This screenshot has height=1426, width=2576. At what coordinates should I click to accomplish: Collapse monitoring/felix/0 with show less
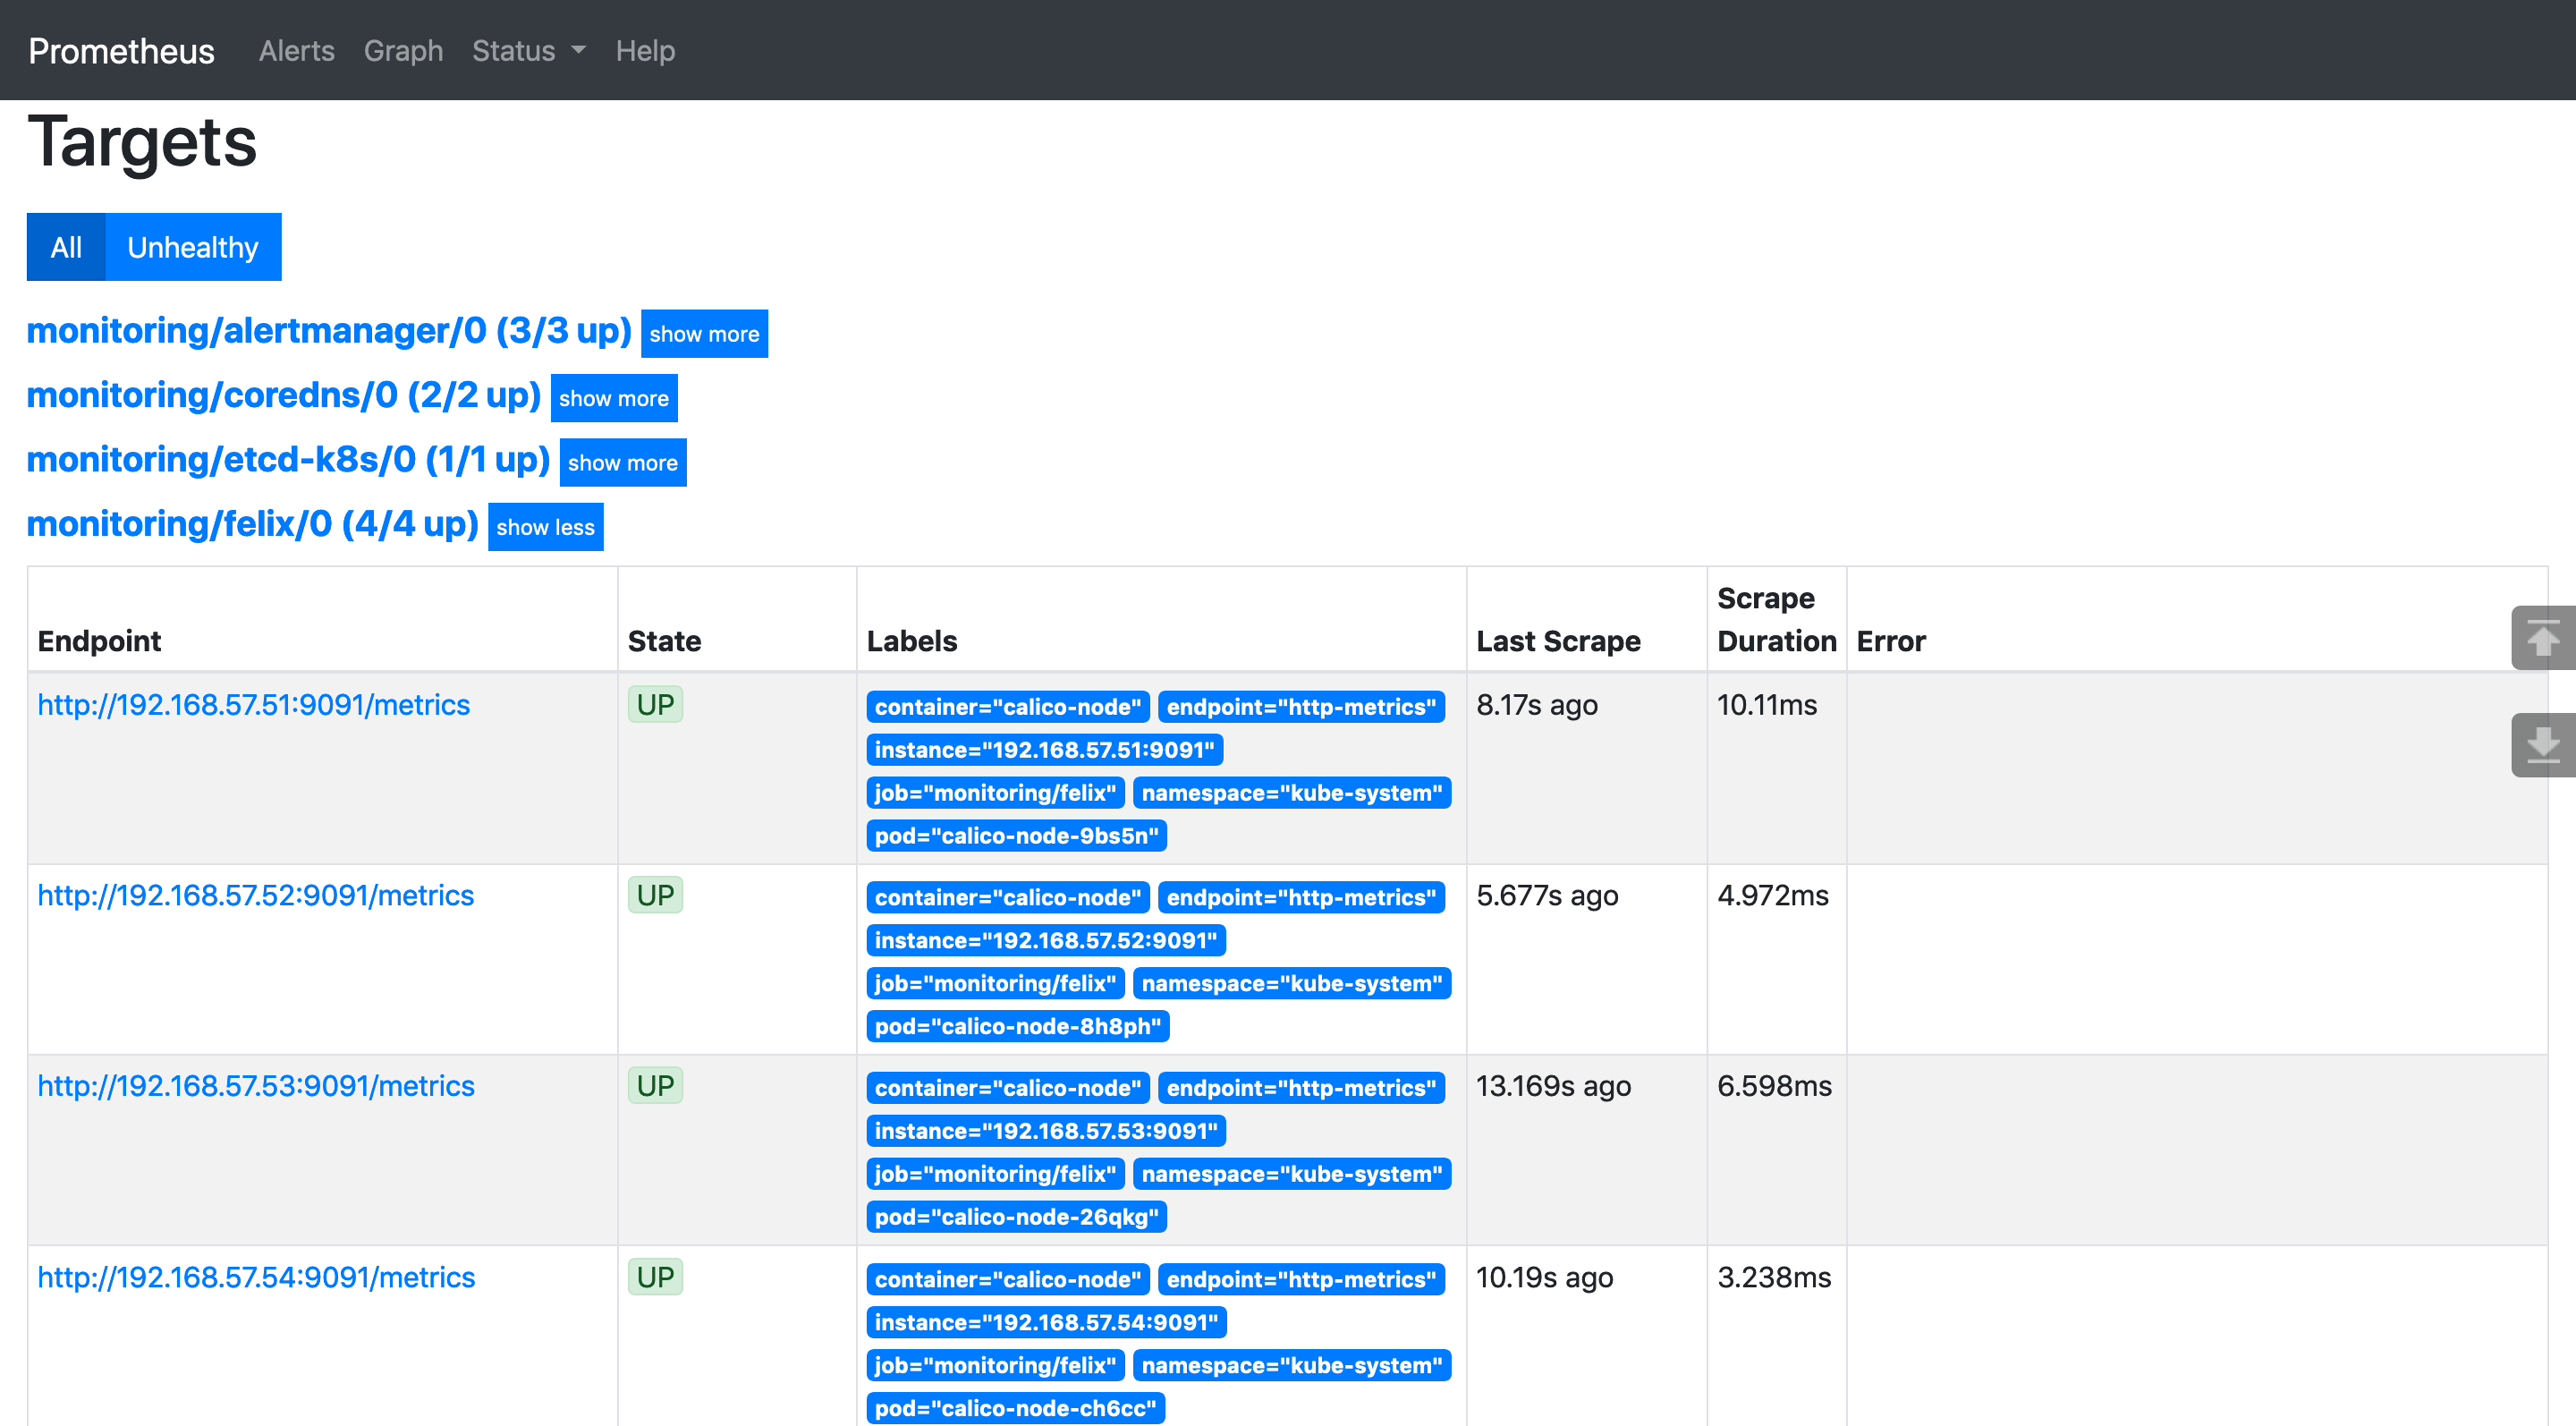(x=546, y=525)
